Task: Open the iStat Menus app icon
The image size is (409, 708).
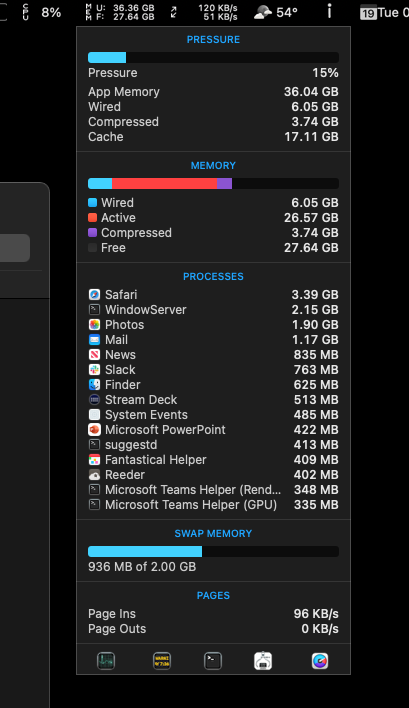Action: pyautogui.click(x=320, y=661)
